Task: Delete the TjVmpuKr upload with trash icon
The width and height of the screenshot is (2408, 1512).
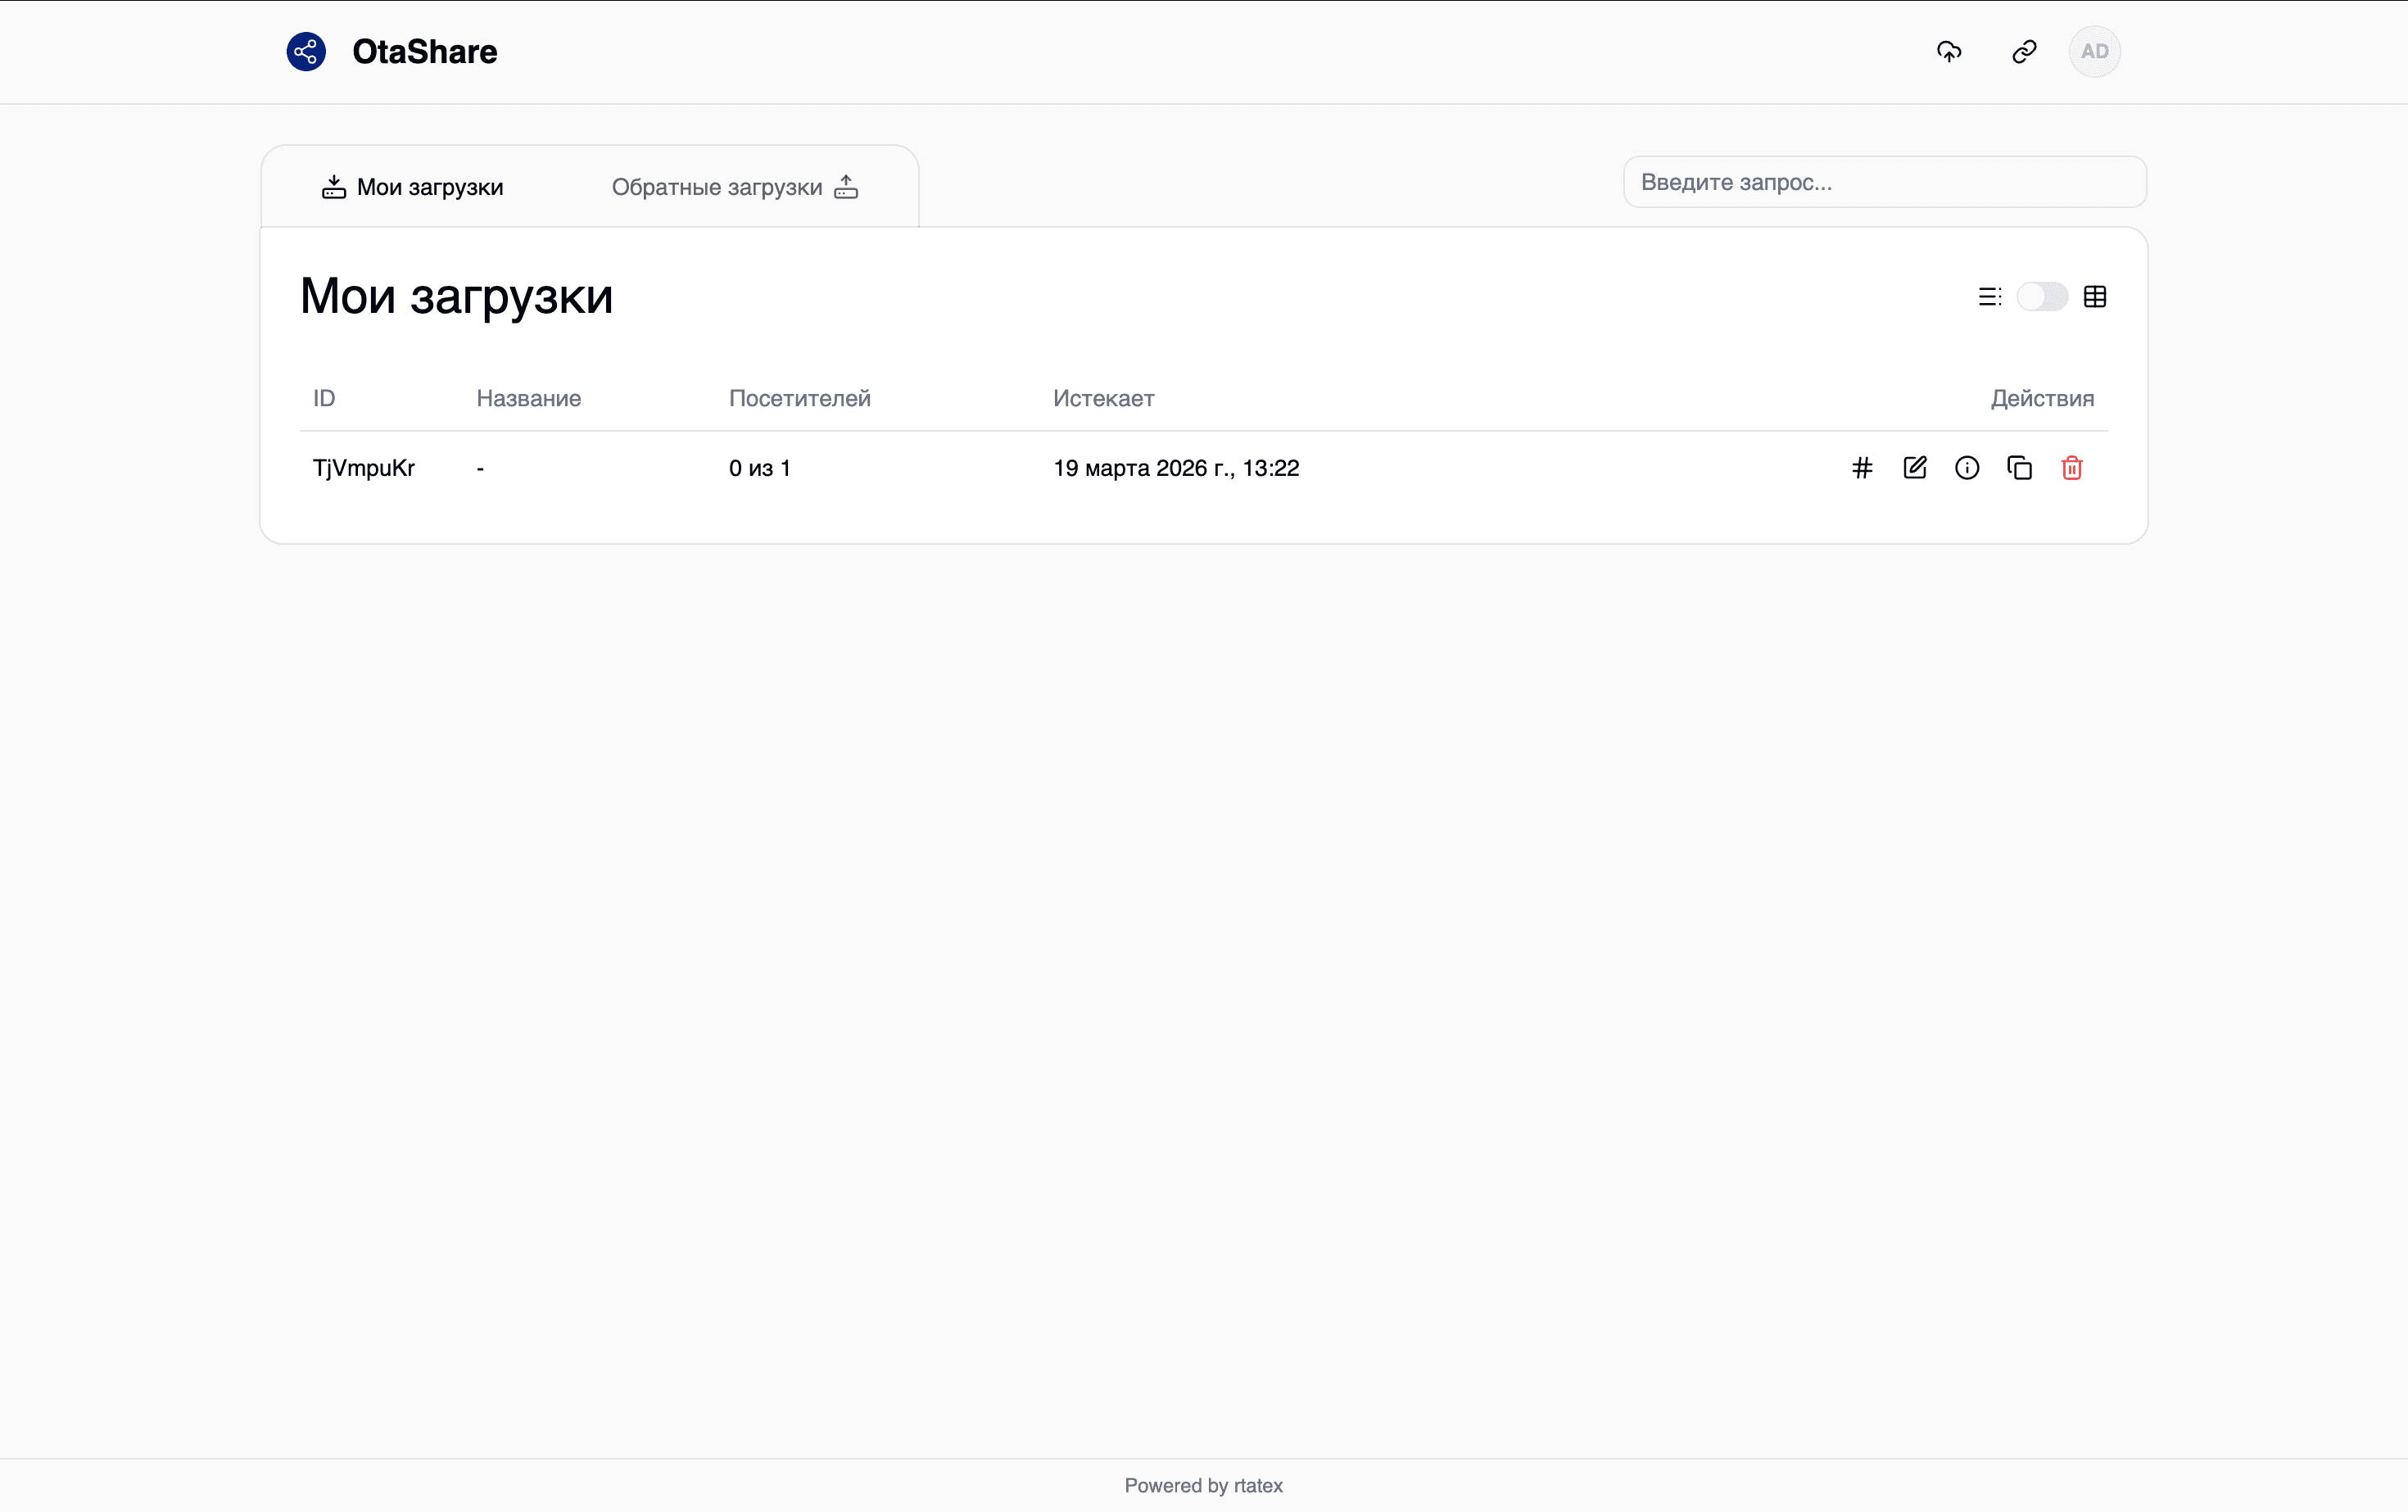Action: tap(2072, 468)
